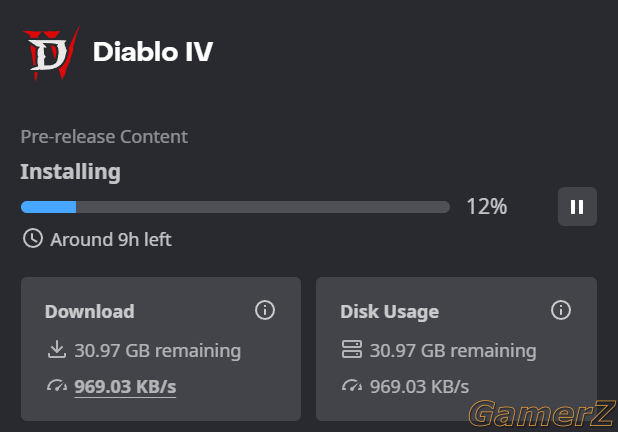Pause the Diablo IV installation
This screenshot has width=618, height=432.
[577, 207]
